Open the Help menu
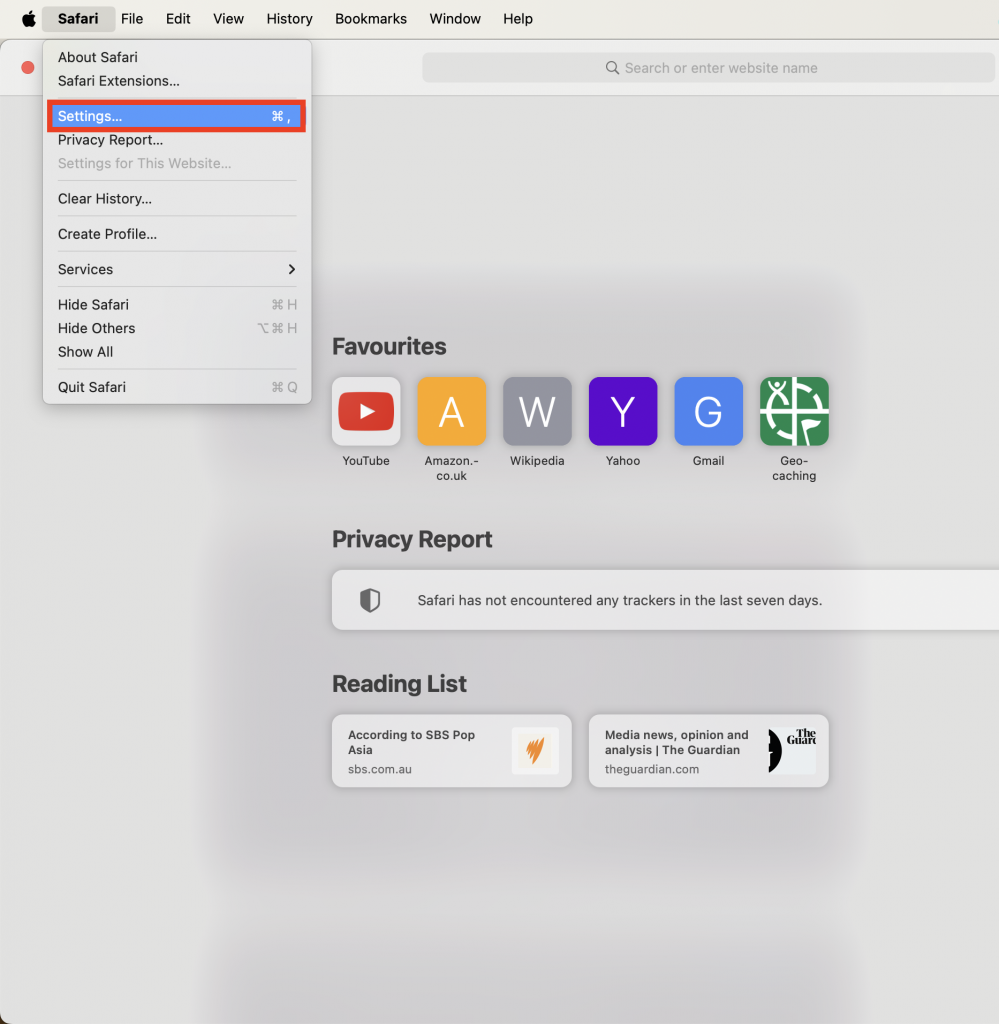This screenshot has width=999, height=1024. pos(518,19)
